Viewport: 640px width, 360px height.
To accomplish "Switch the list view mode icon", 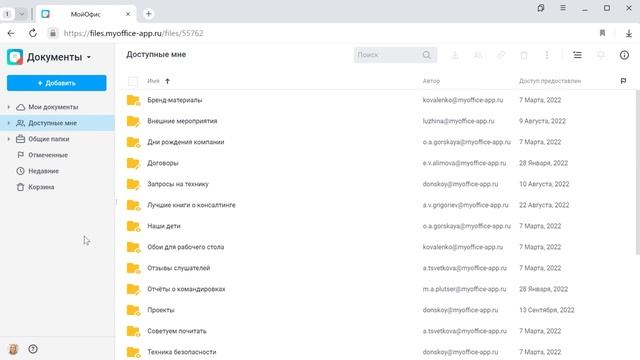I will coord(577,55).
